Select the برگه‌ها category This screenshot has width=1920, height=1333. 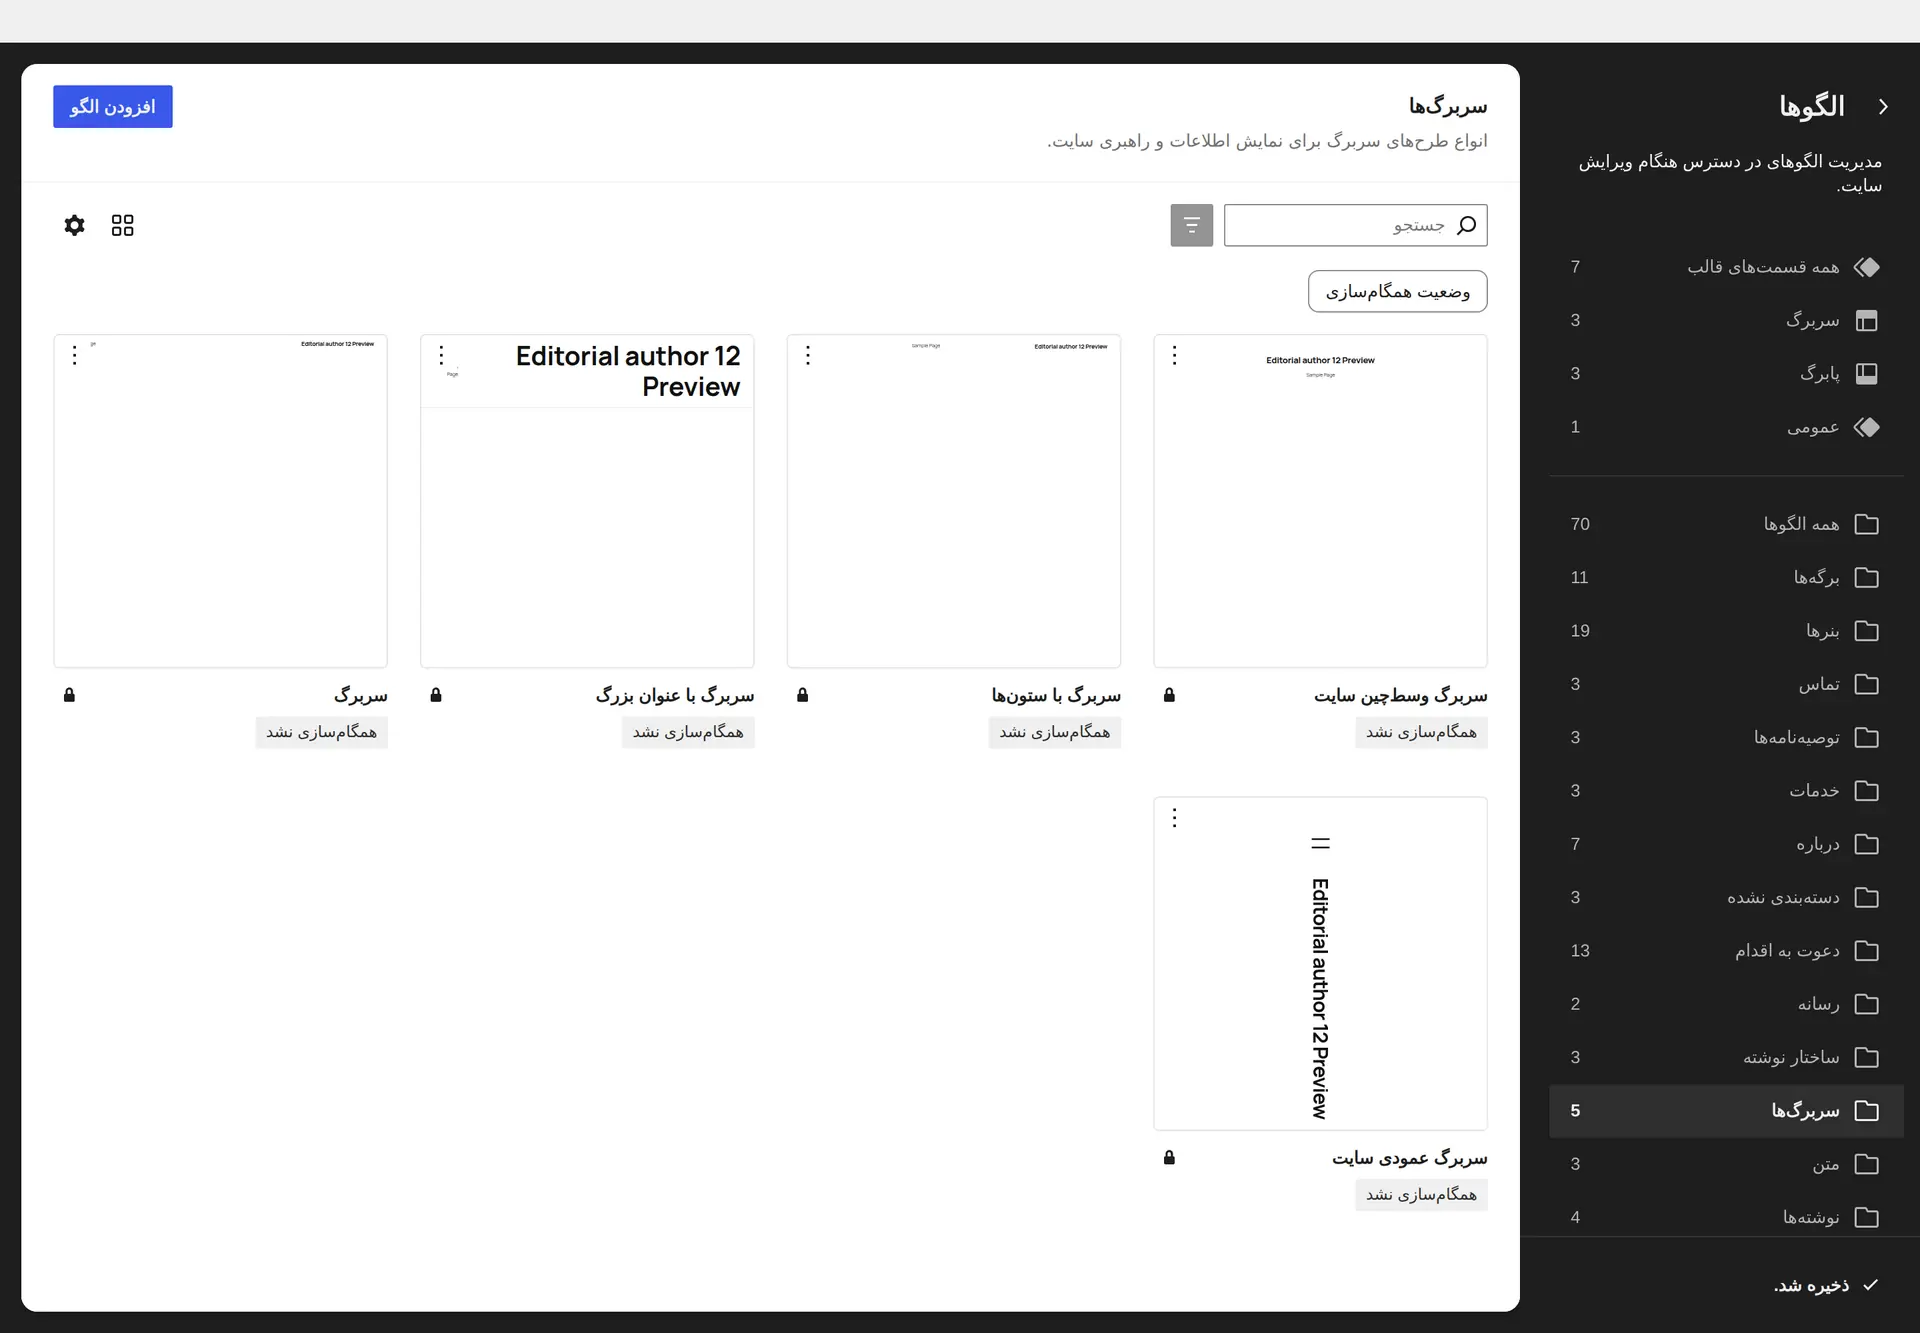(1726, 577)
